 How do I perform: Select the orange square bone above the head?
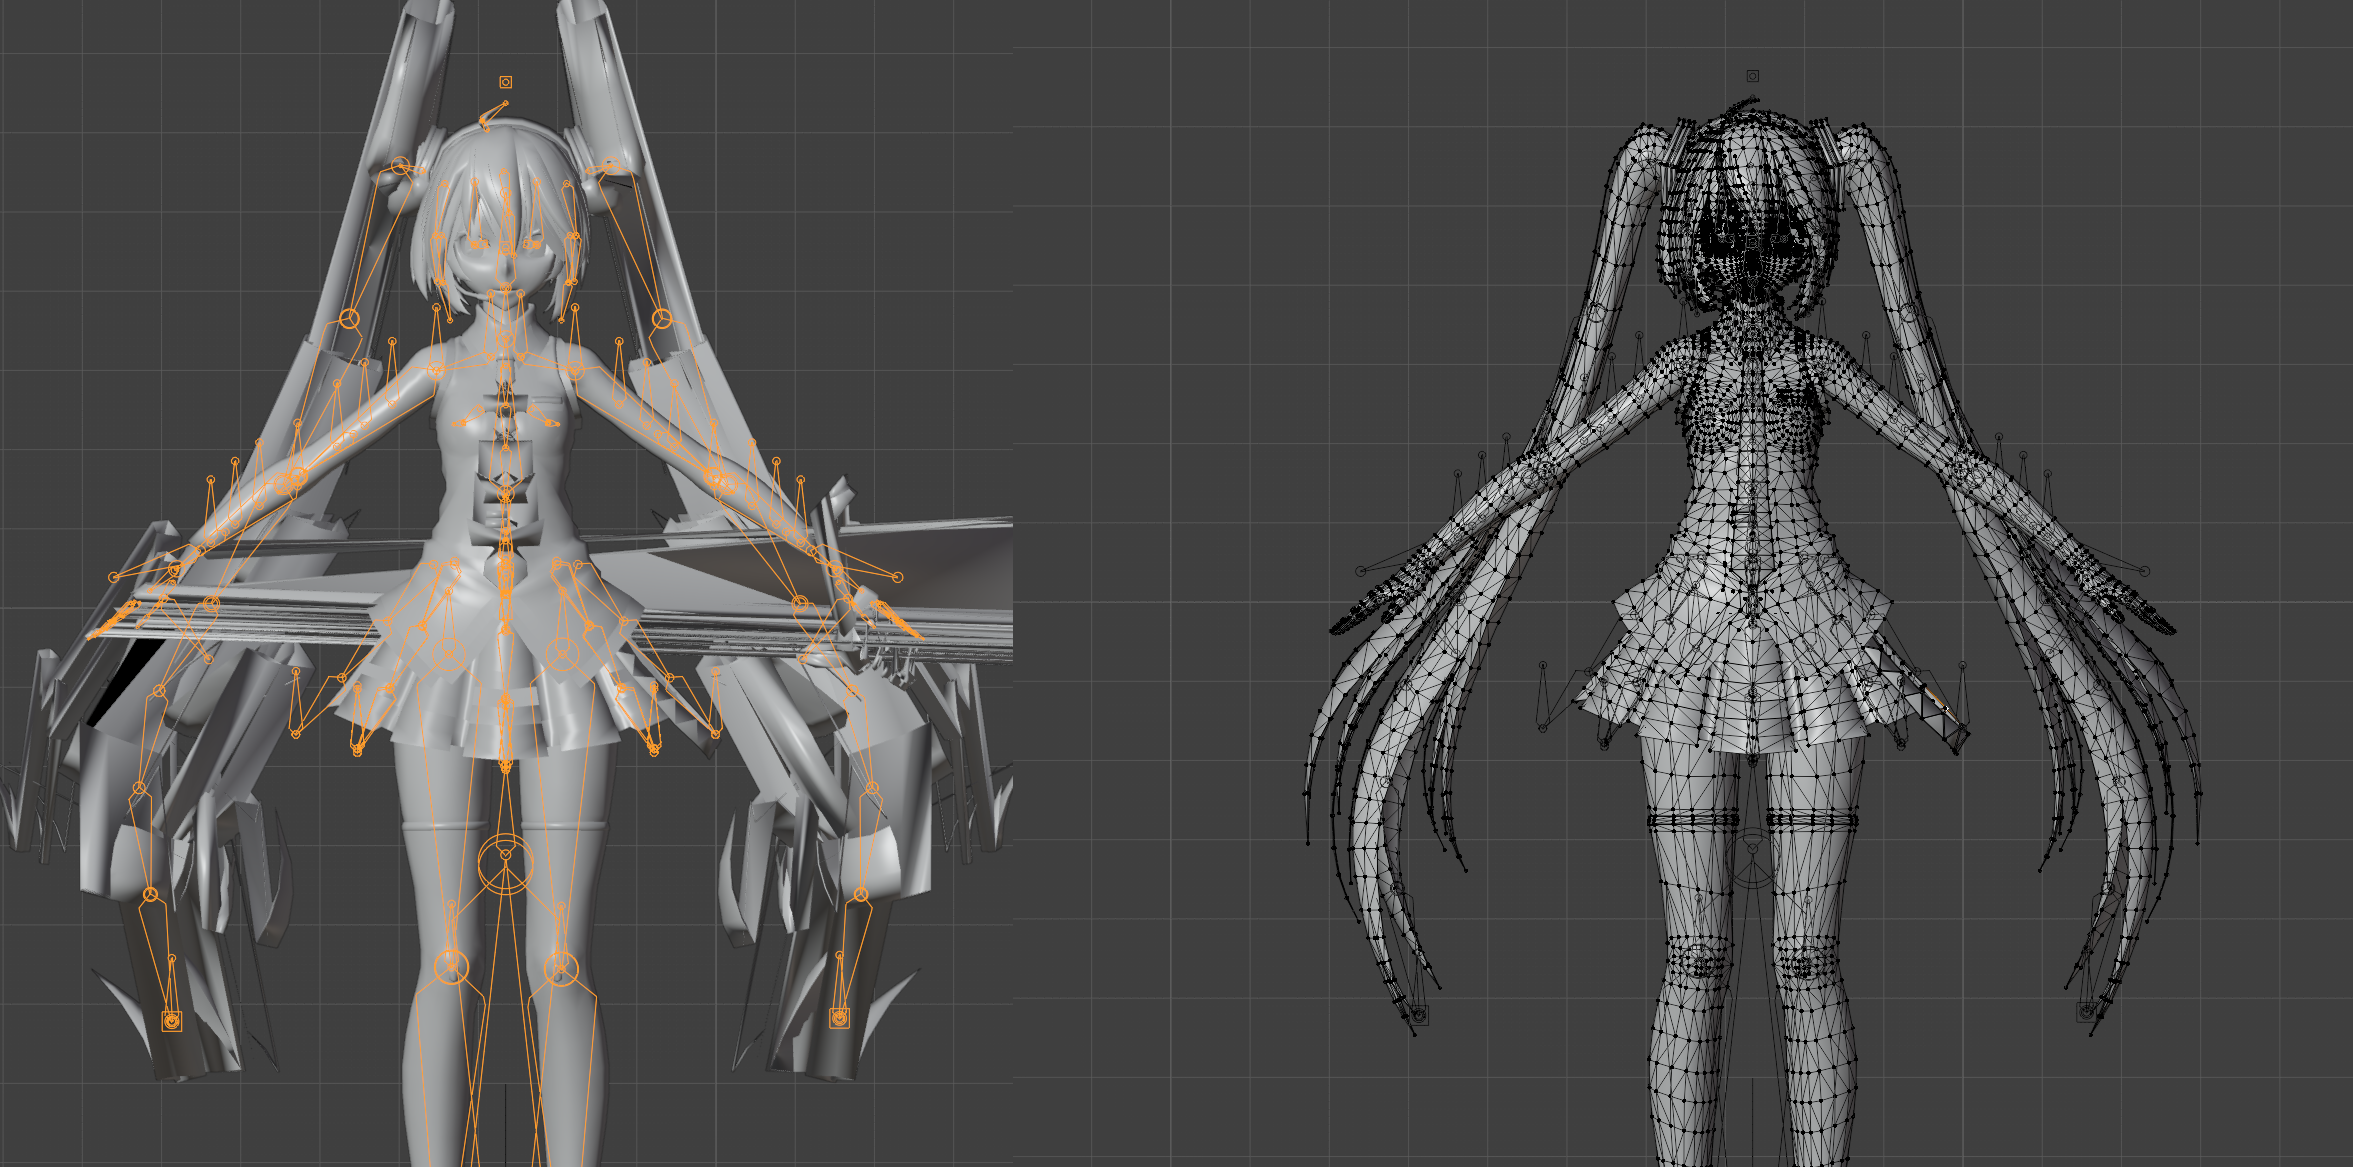point(505,82)
